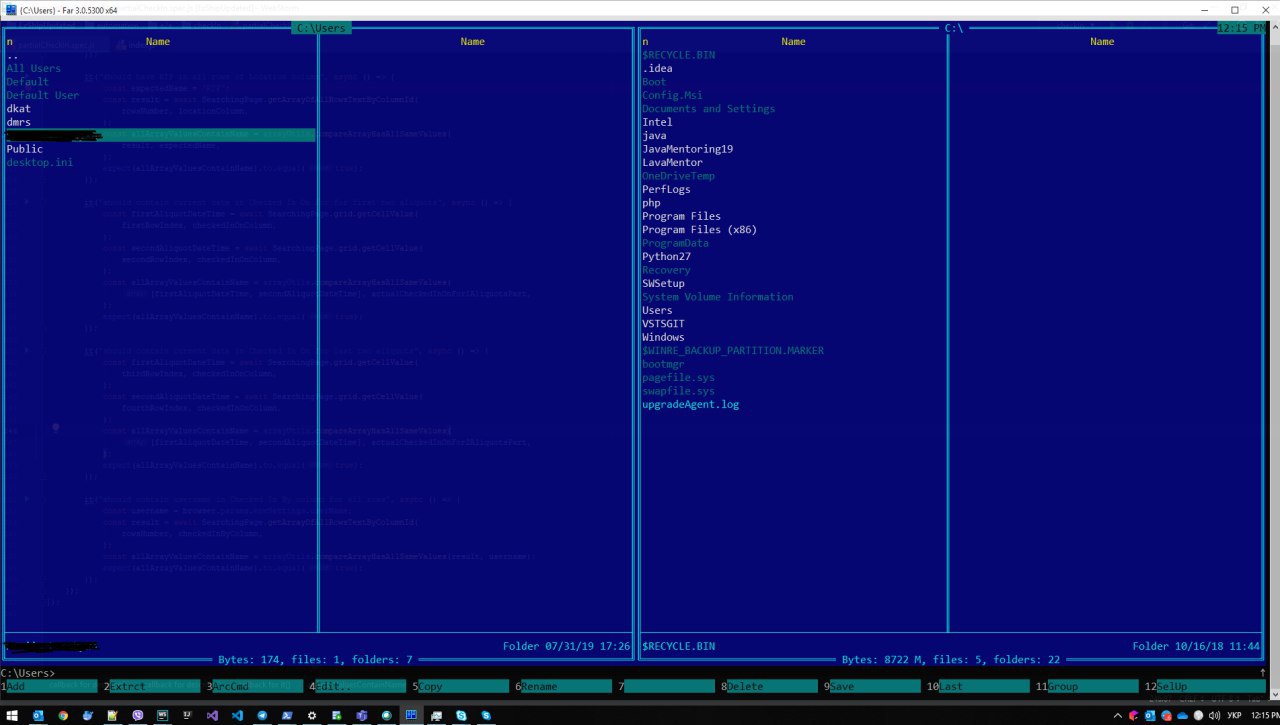Open Outlook from the taskbar
This screenshot has height=725, width=1280.
[x=38, y=716]
